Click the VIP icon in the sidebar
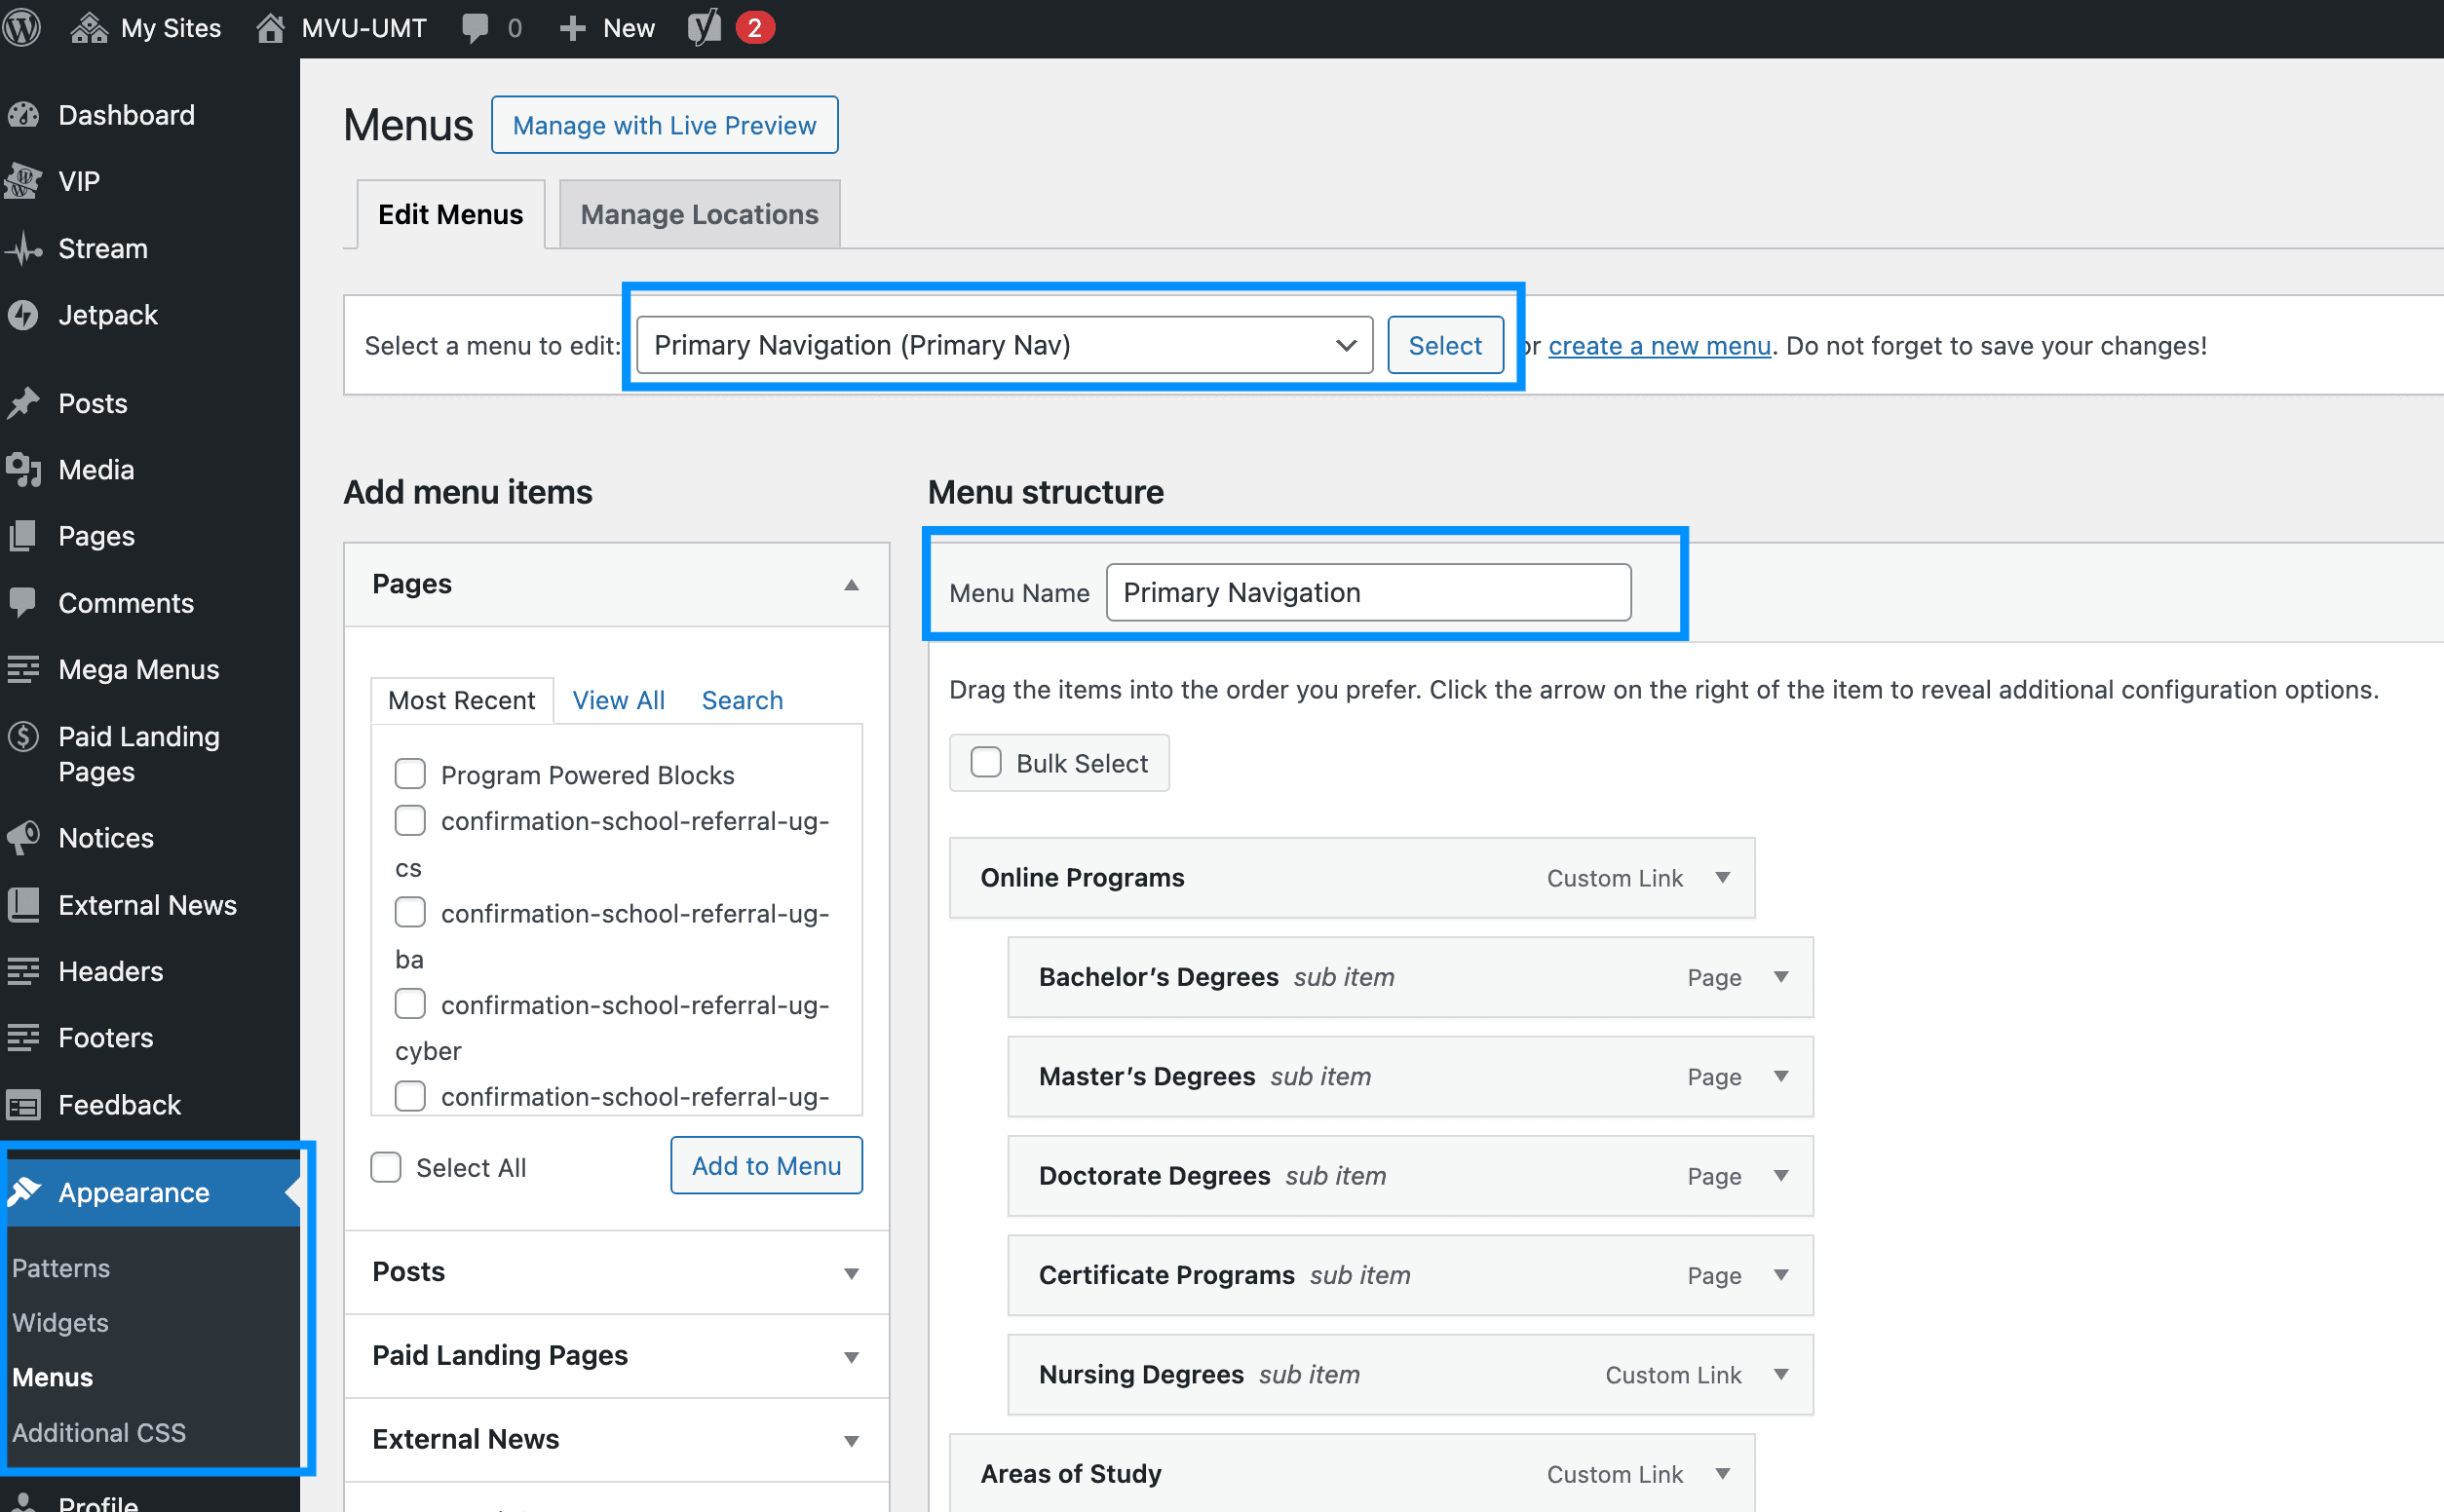Image resolution: width=2444 pixels, height=1512 pixels. [x=23, y=181]
